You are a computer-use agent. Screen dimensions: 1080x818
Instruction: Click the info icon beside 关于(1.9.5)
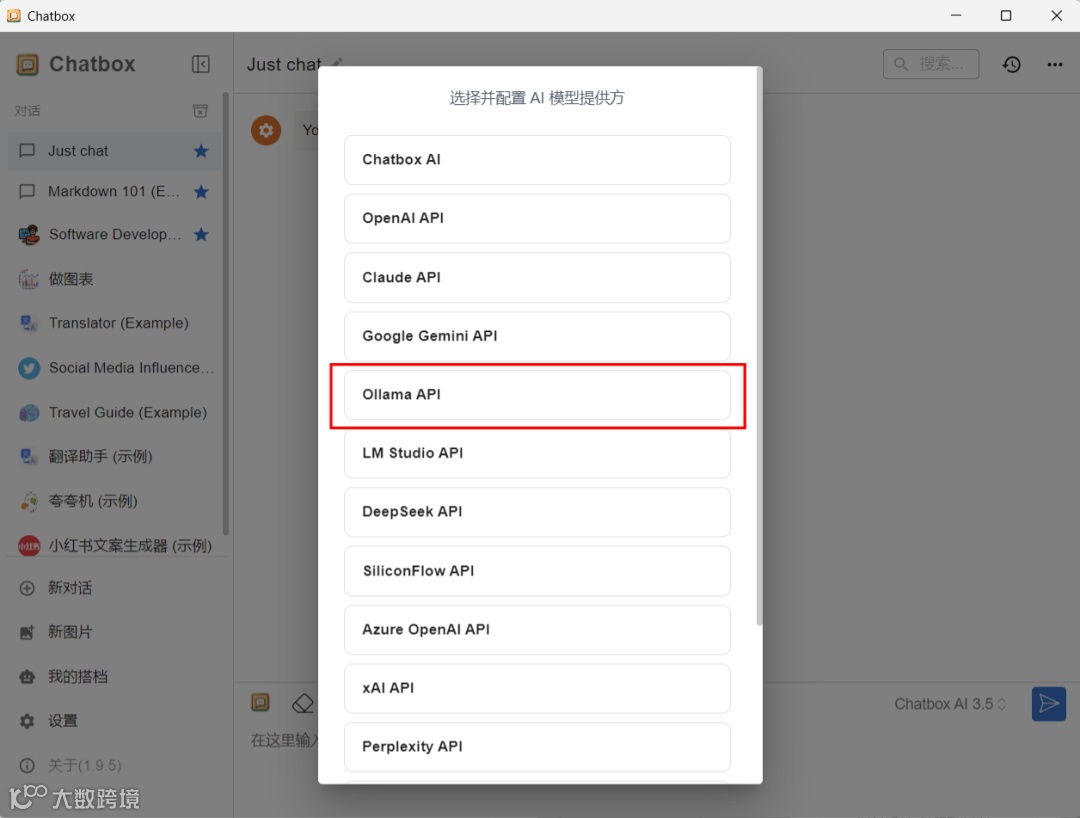tap(27, 765)
